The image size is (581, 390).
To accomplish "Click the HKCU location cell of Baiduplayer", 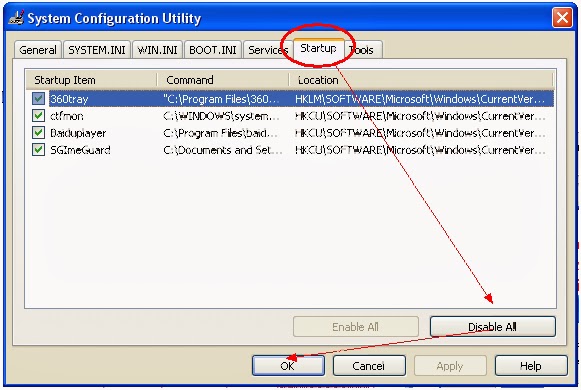I will [420, 133].
